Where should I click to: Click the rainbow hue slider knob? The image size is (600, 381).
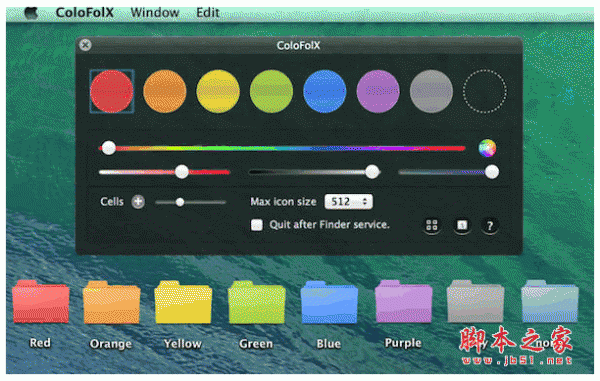(x=109, y=148)
